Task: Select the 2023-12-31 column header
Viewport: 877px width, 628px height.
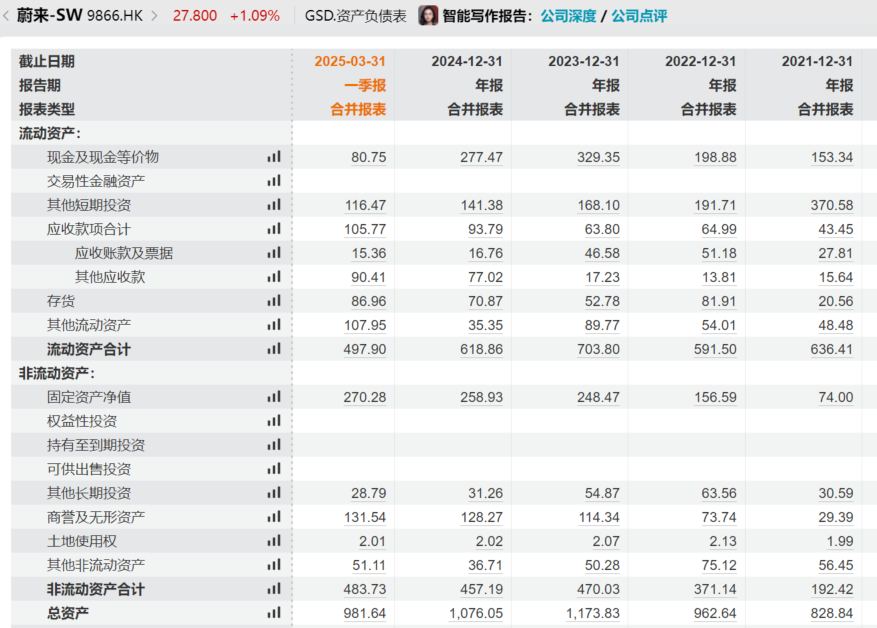Action: pos(584,62)
